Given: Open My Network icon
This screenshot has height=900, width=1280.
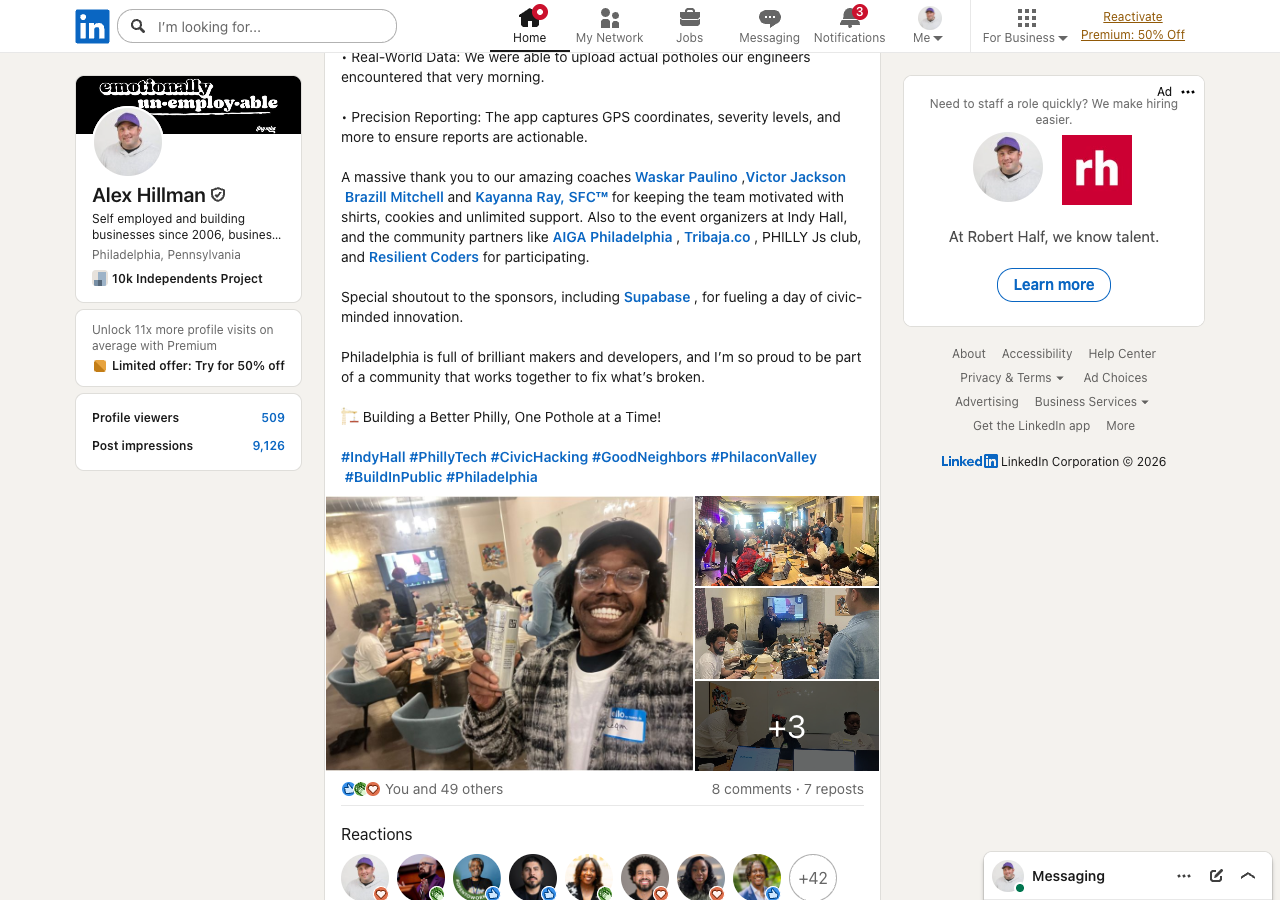Looking at the screenshot, I should [609, 18].
